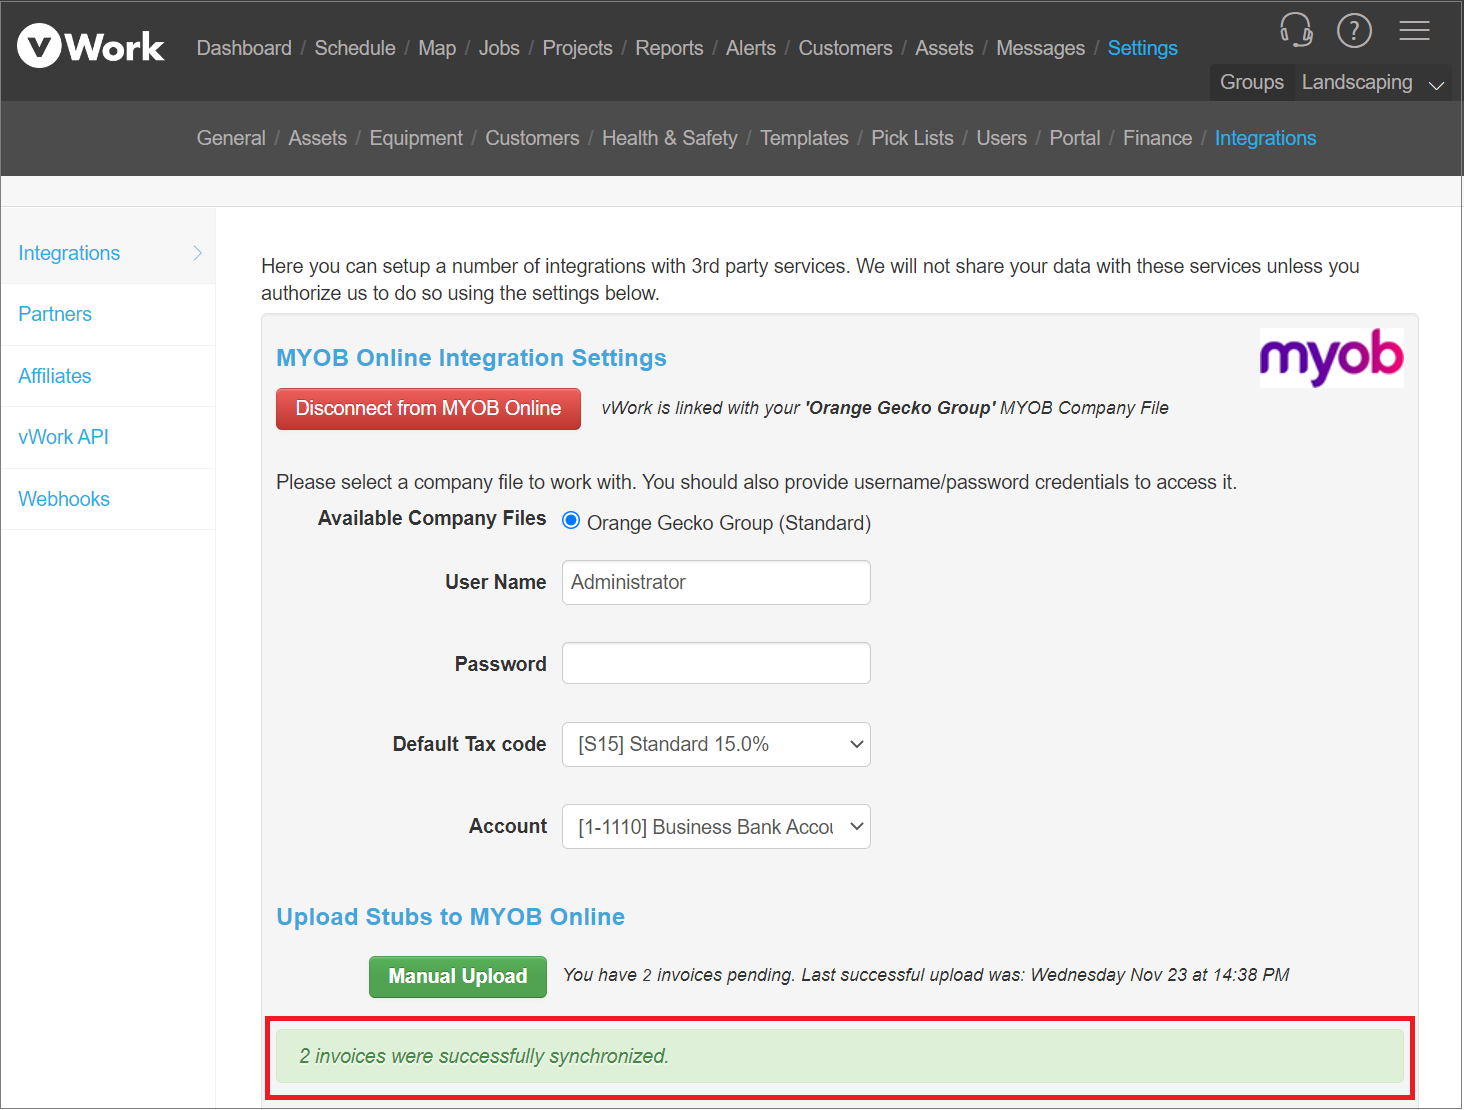
Task: Click the linked 'Orange Gecko Group' company file text
Action: click(x=885, y=408)
